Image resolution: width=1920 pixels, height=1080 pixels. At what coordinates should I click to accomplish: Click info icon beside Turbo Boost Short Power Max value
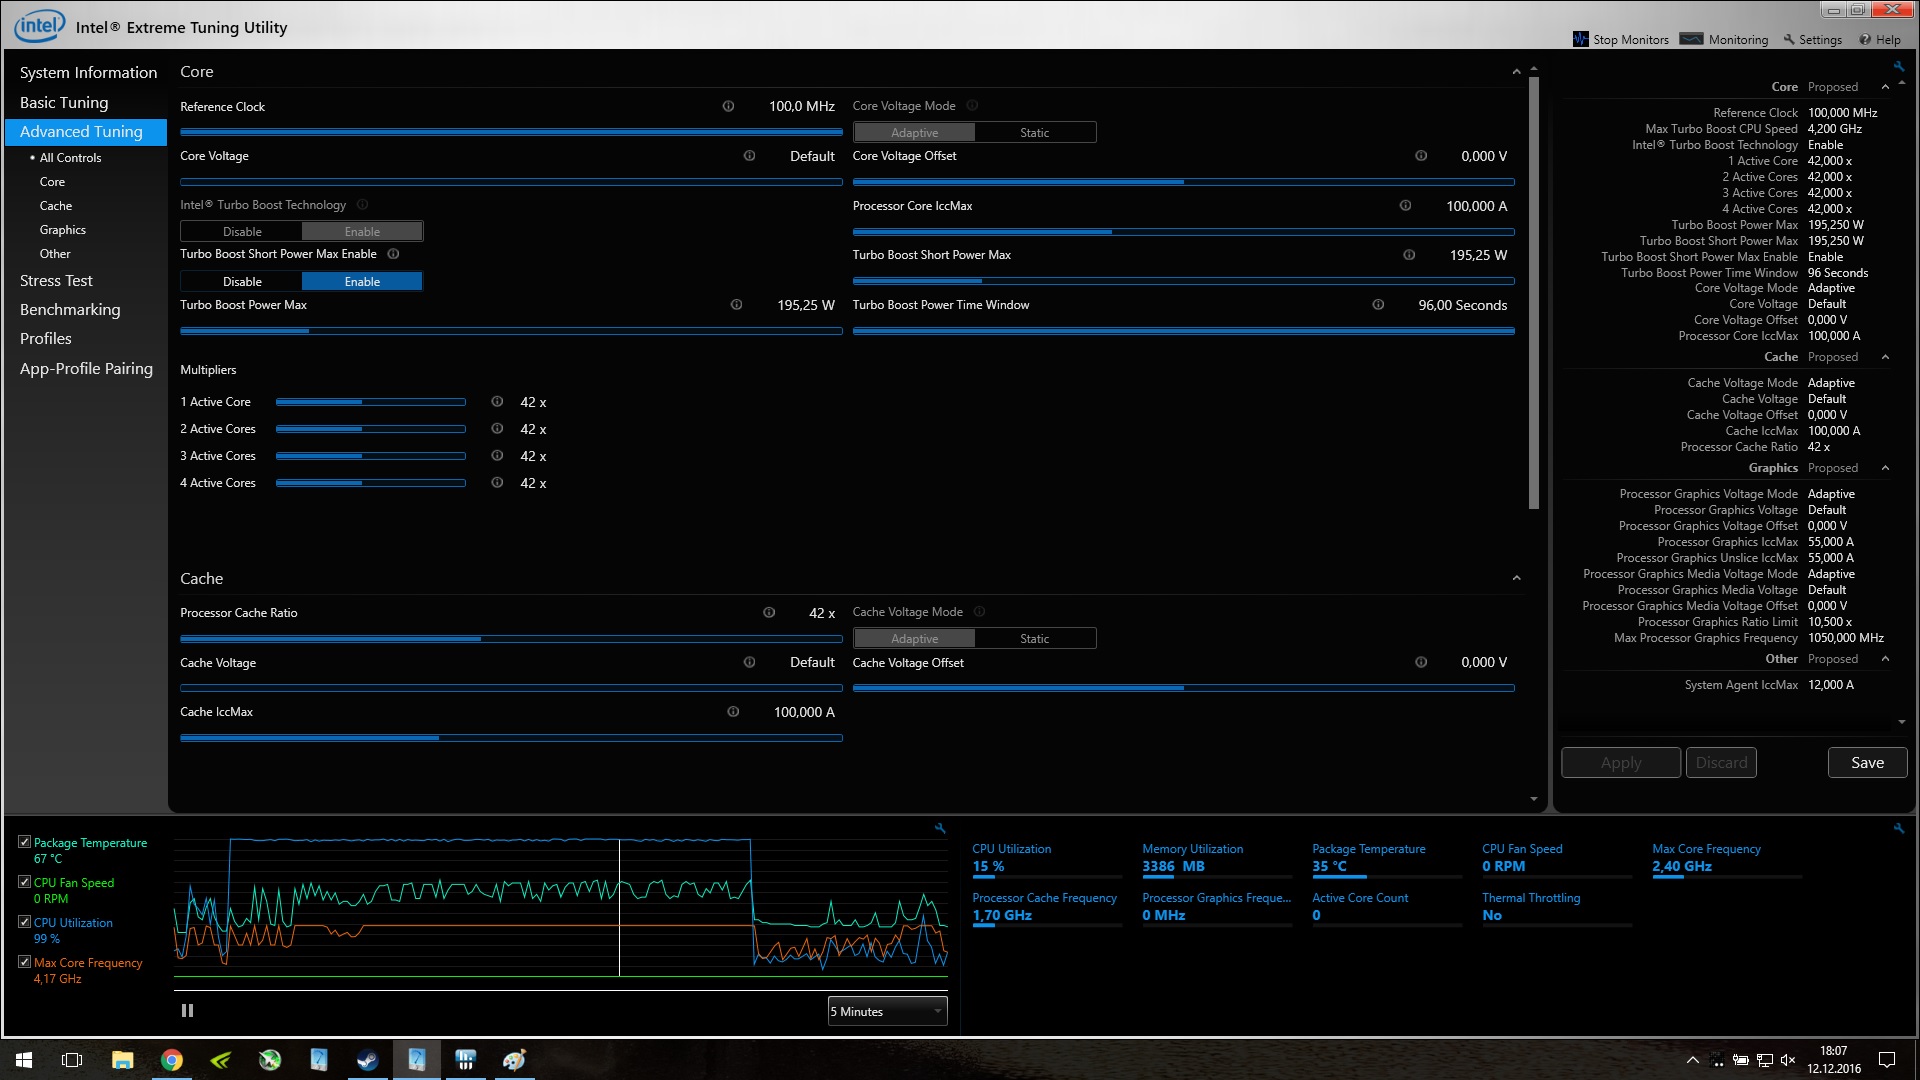click(x=1409, y=255)
